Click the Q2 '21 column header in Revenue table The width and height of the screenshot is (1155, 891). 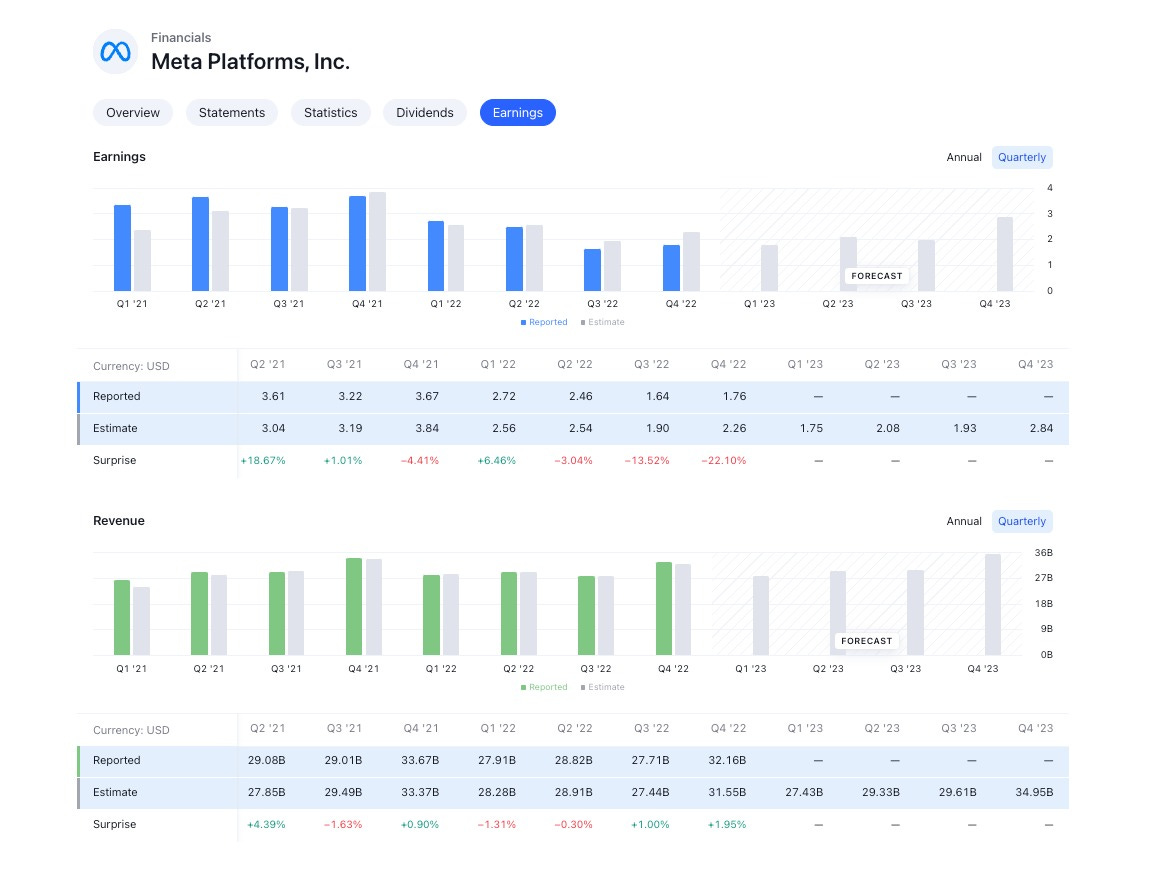(267, 728)
